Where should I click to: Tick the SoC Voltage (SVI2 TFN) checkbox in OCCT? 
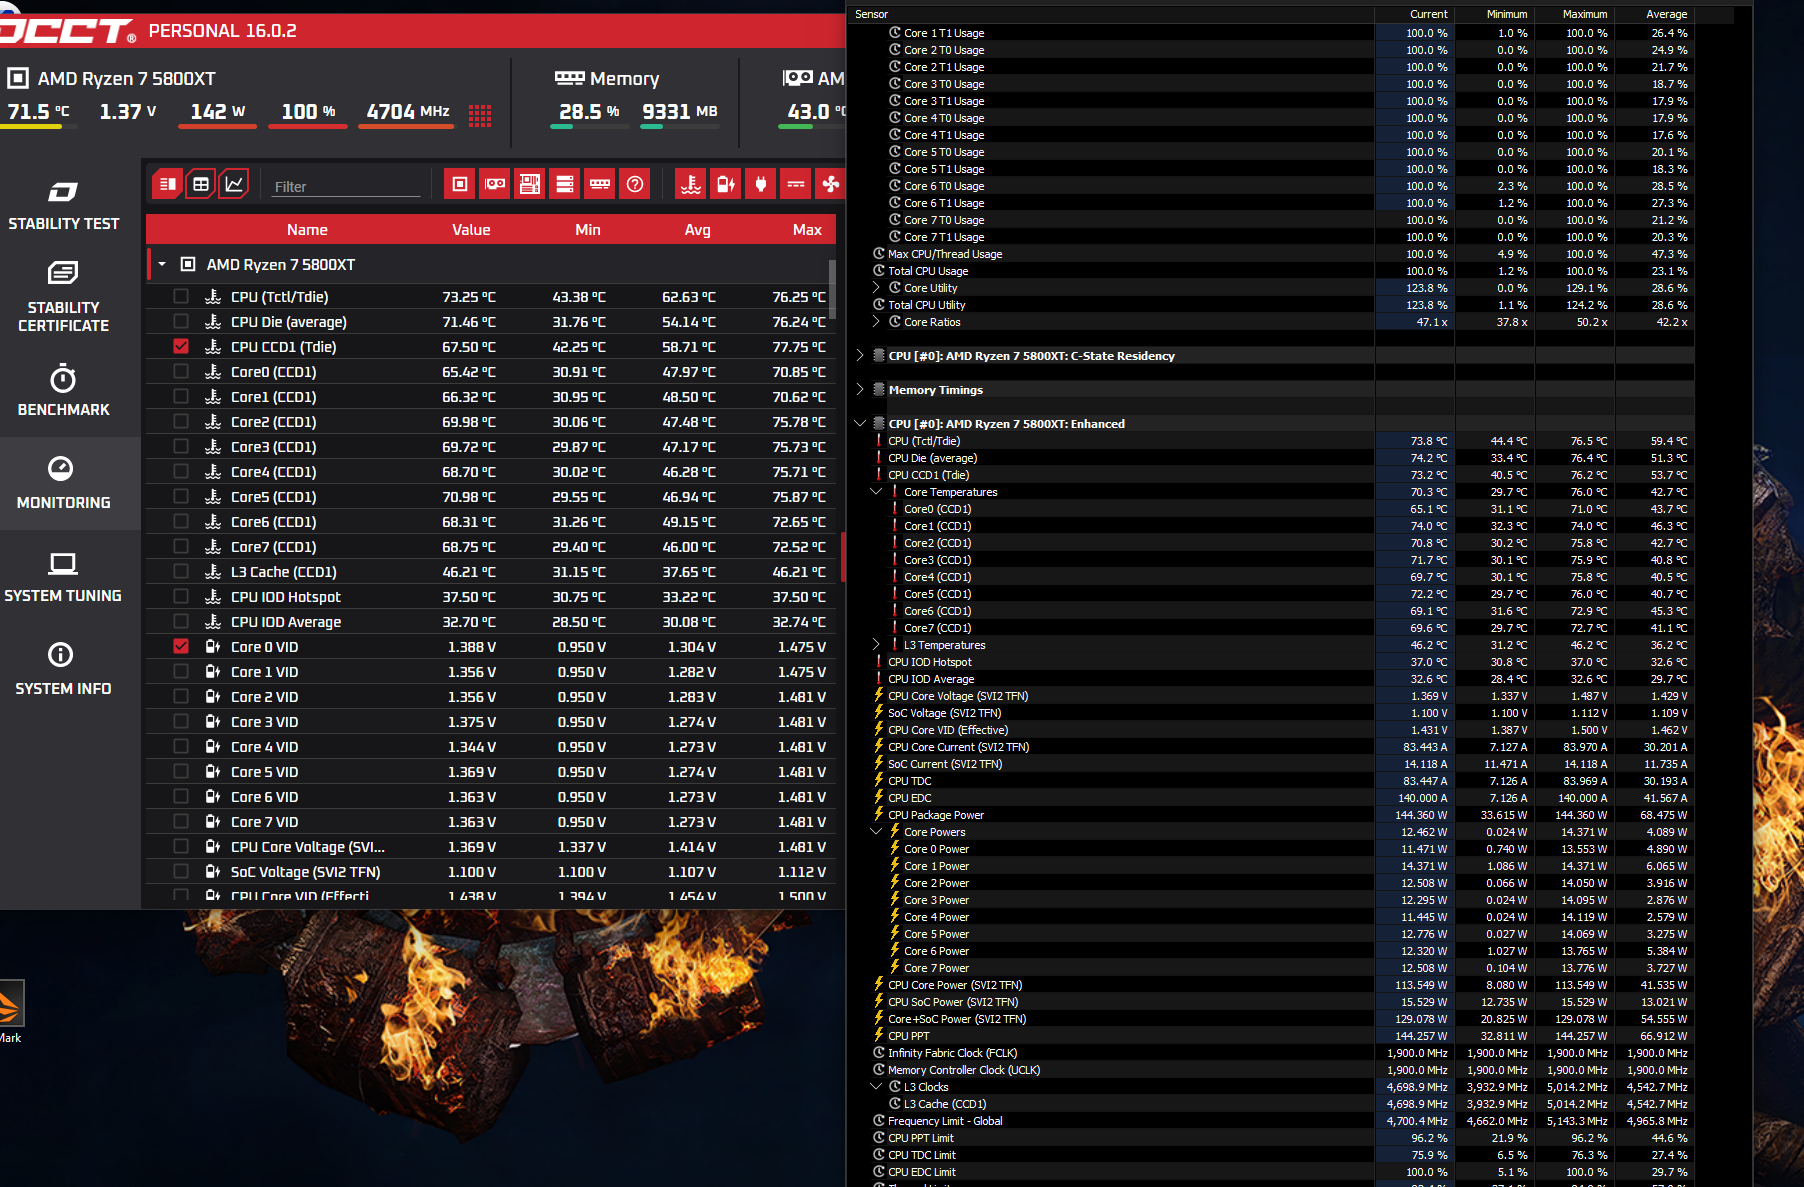pyautogui.click(x=181, y=872)
